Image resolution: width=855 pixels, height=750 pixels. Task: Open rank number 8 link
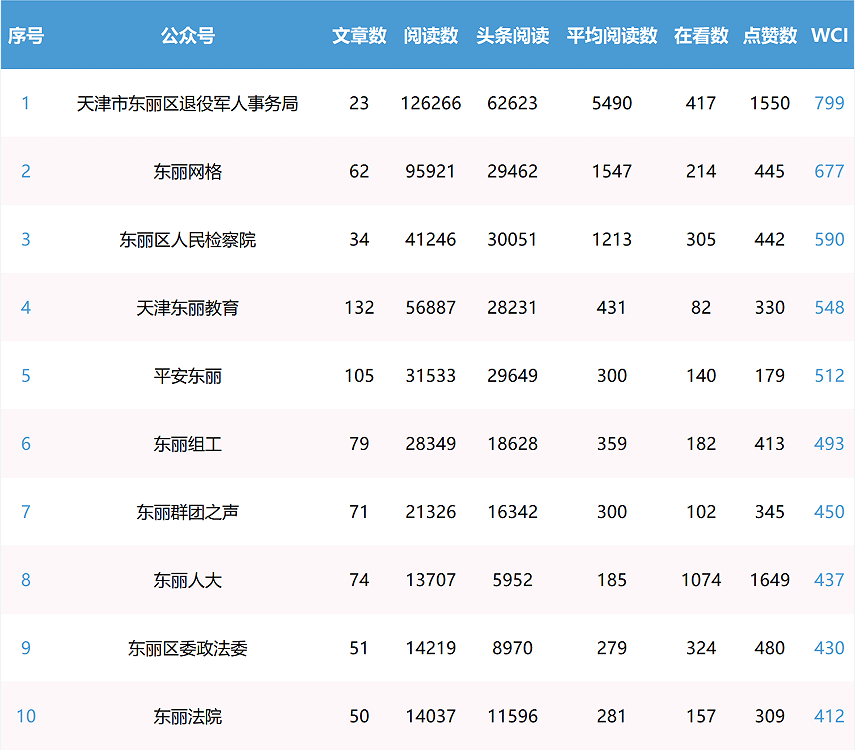[26, 580]
